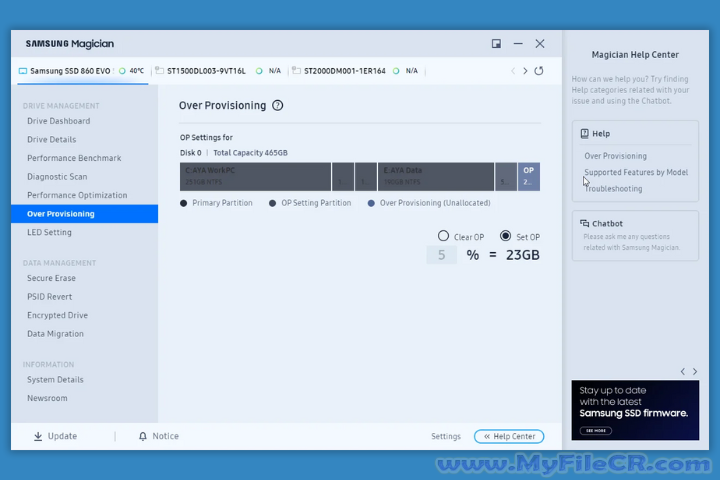The width and height of the screenshot is (720, 480).
Task: Open Over Provisioning help topic
Action: coord(615,156)
